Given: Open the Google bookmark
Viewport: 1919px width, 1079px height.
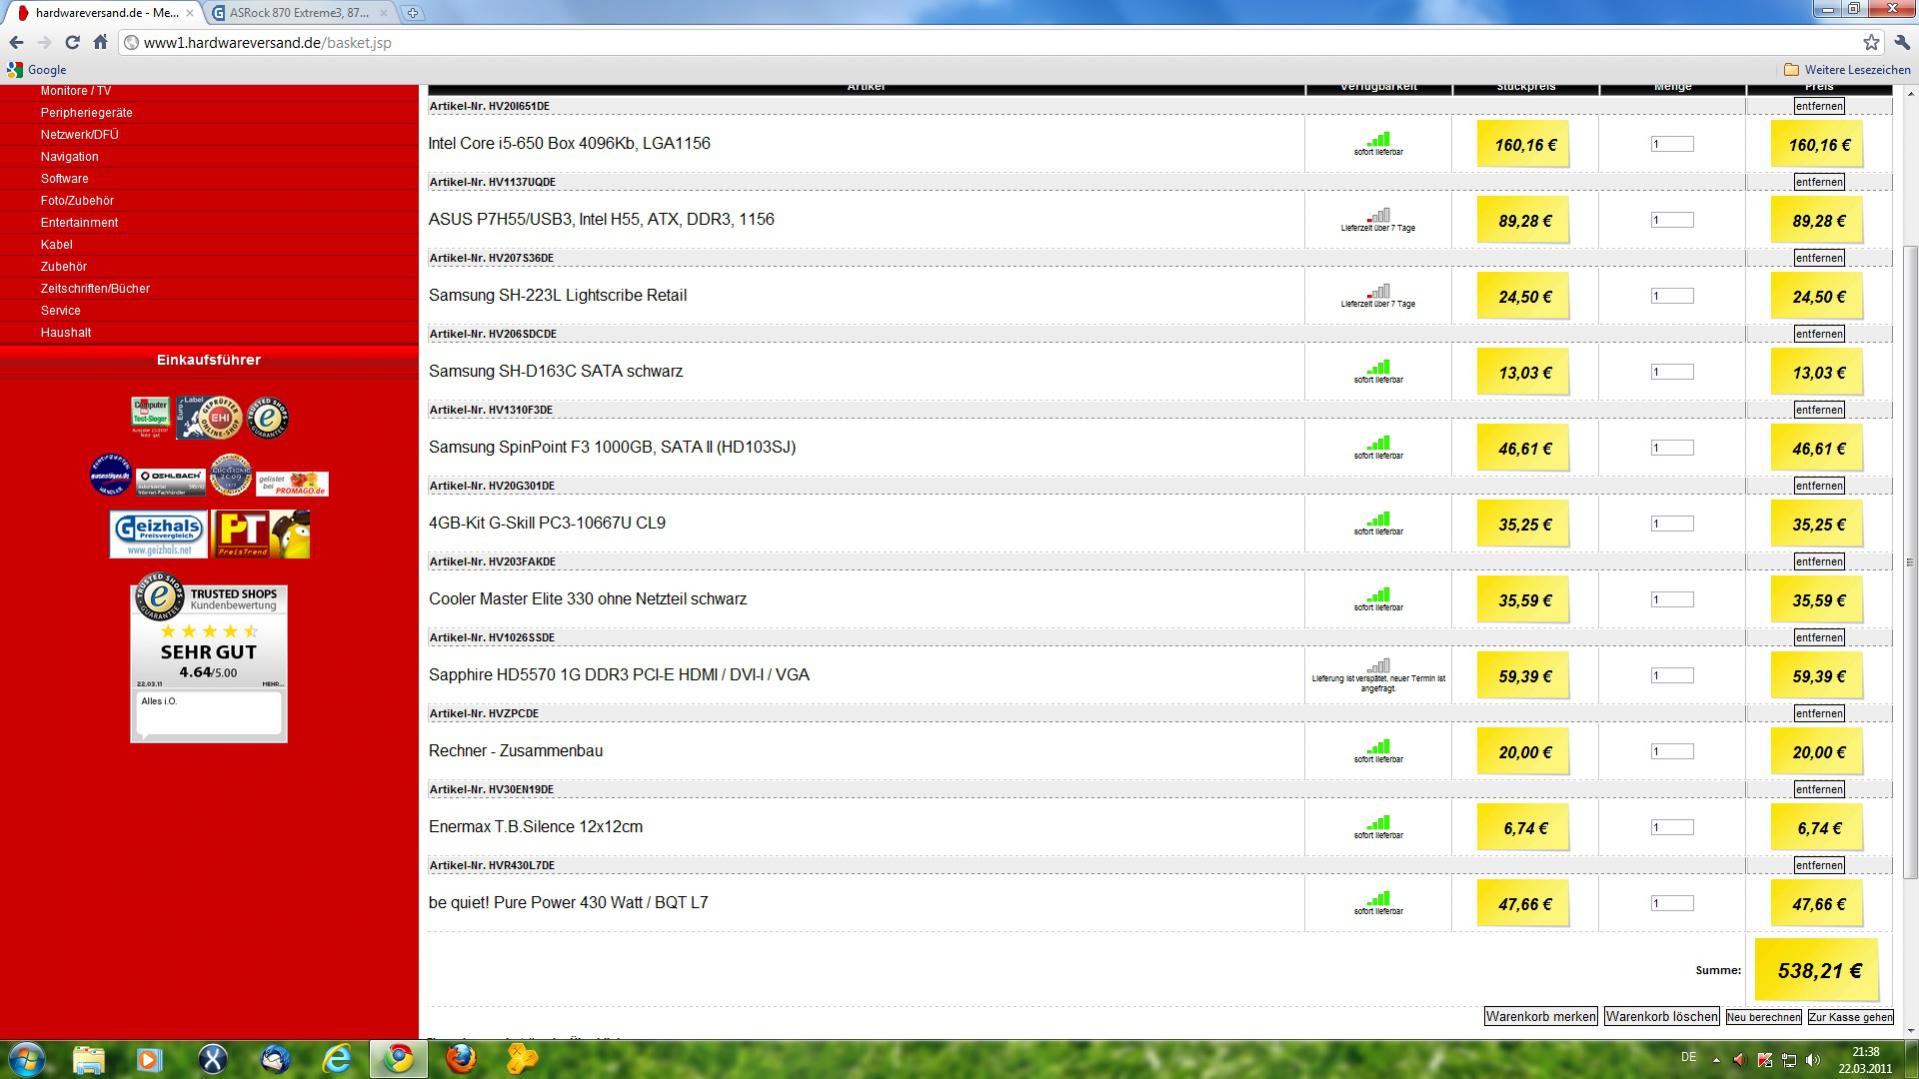Looking at the screenshot, I should tap(36, 70).
